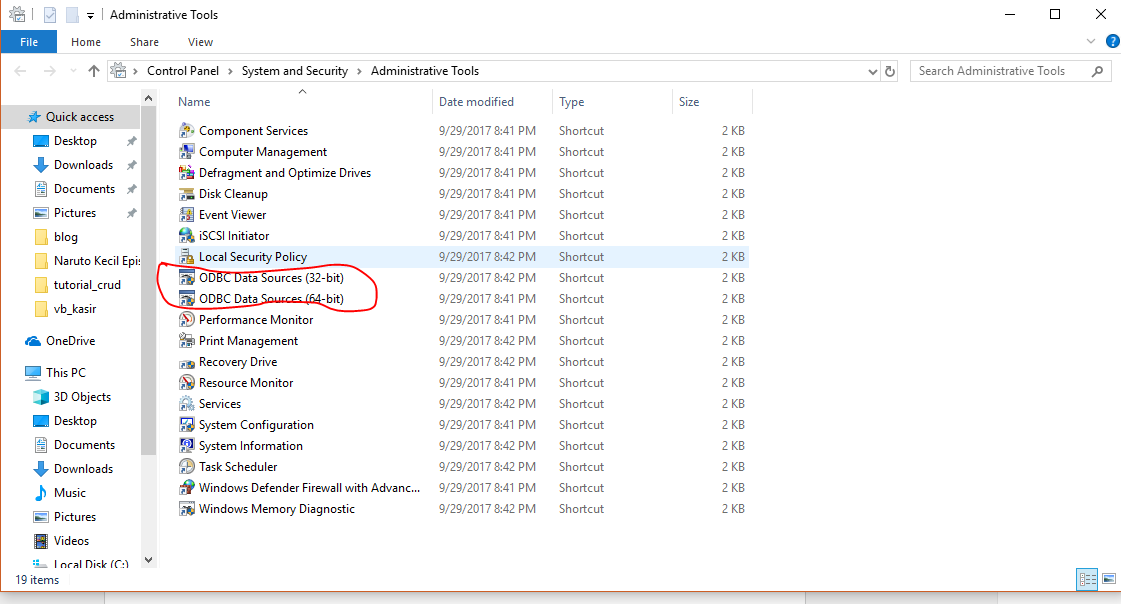
Task: Expand the chevron after System and Security
Action: 358,71
